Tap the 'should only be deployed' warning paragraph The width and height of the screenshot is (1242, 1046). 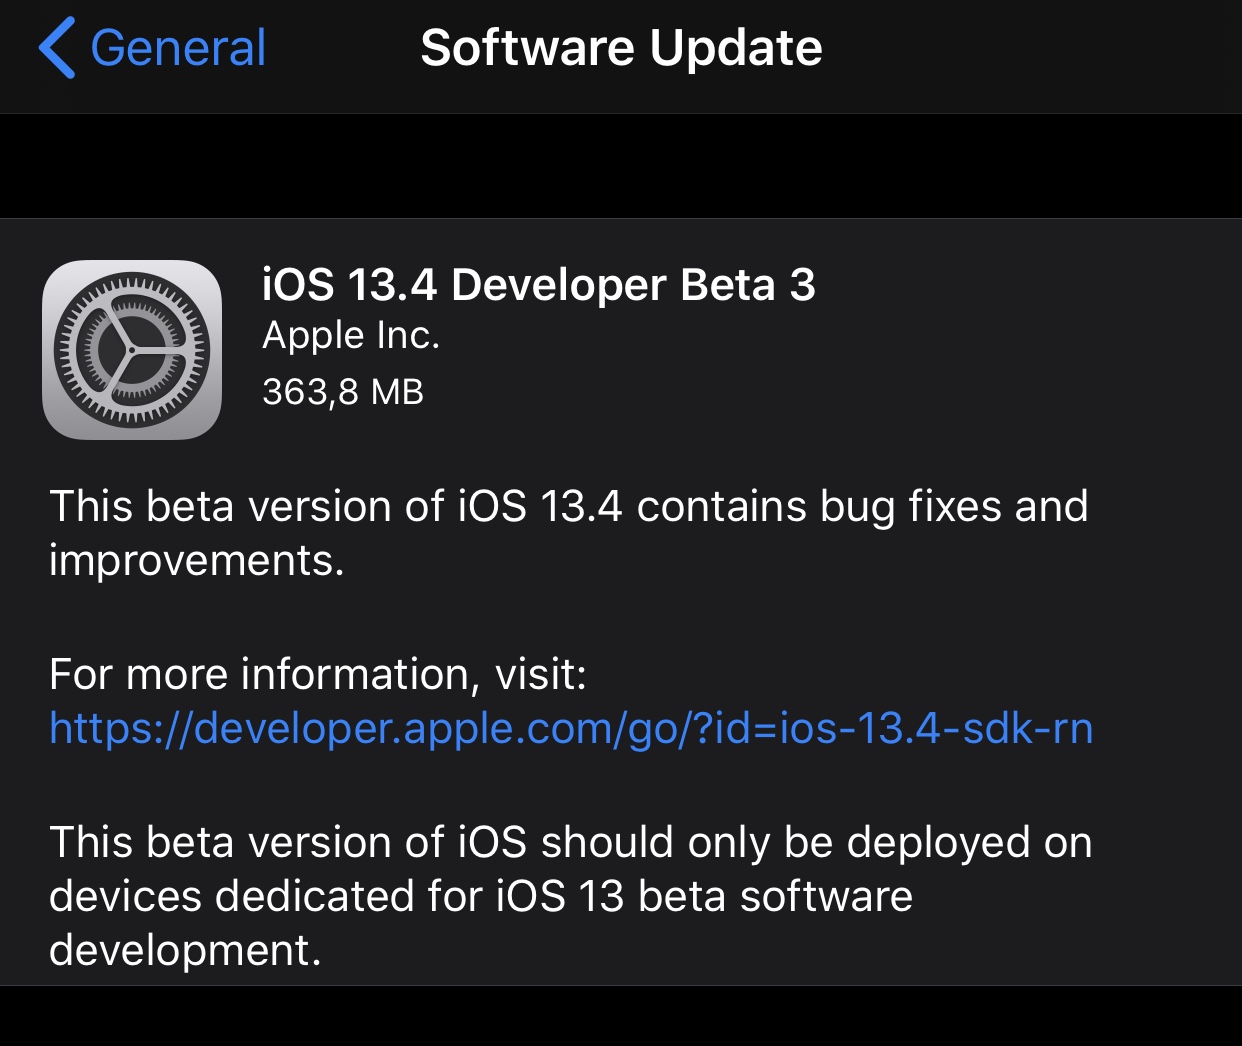click(x=571, y=896)
